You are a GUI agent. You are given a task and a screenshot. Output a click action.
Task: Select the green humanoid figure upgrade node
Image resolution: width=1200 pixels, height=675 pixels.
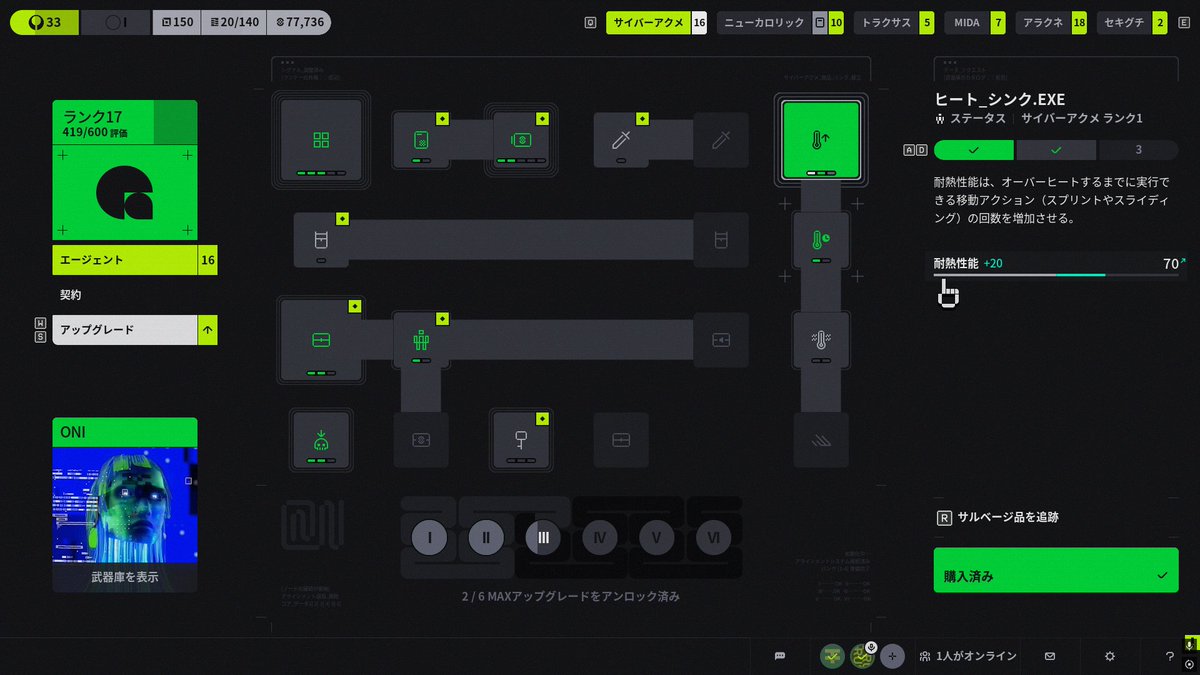[x=421, y=340]
